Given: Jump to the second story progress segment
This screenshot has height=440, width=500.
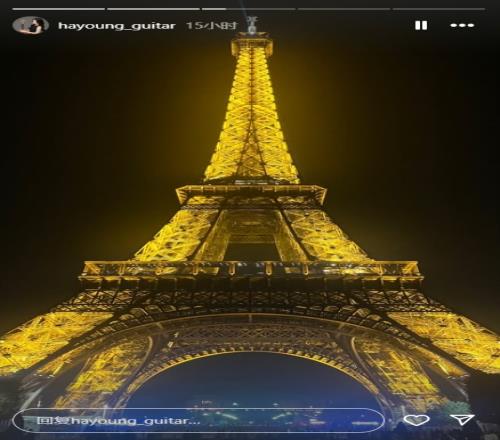Looking at the screenshot, I should [153, 9].
